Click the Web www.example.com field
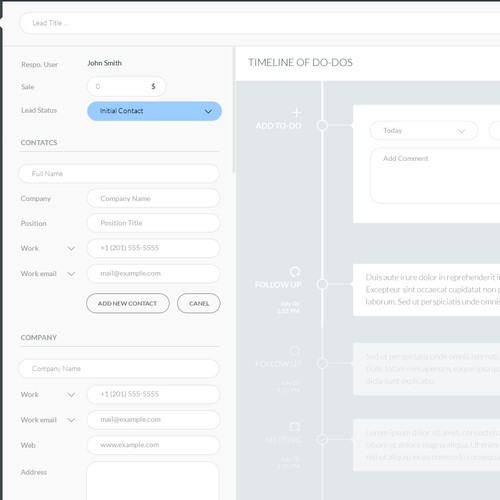The width and height of the screenshot is (500, 500). (x=153, y=445)
